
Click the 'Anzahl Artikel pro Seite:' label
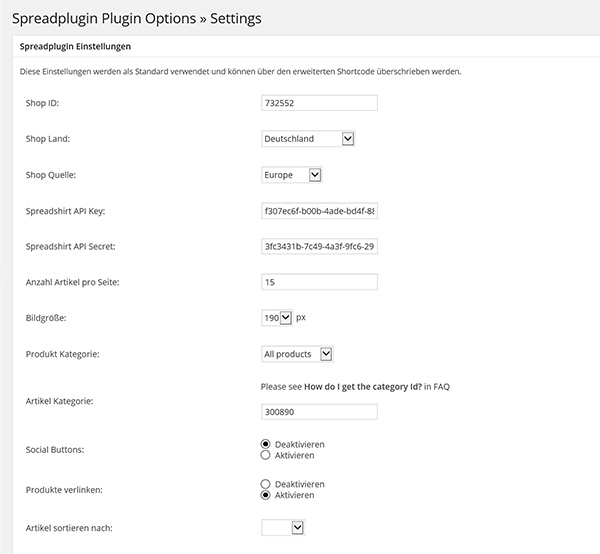pos(72,282)
